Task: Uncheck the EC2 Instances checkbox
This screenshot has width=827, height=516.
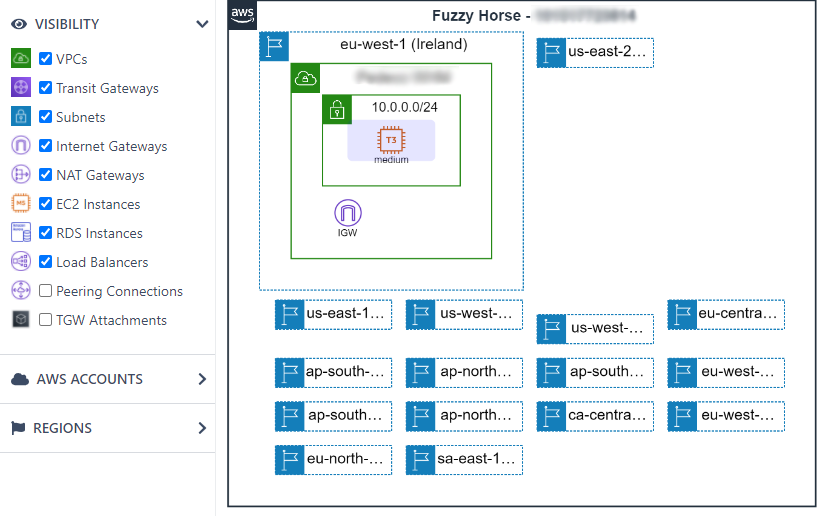Action: pyautogui.click(x=46, y=204)
